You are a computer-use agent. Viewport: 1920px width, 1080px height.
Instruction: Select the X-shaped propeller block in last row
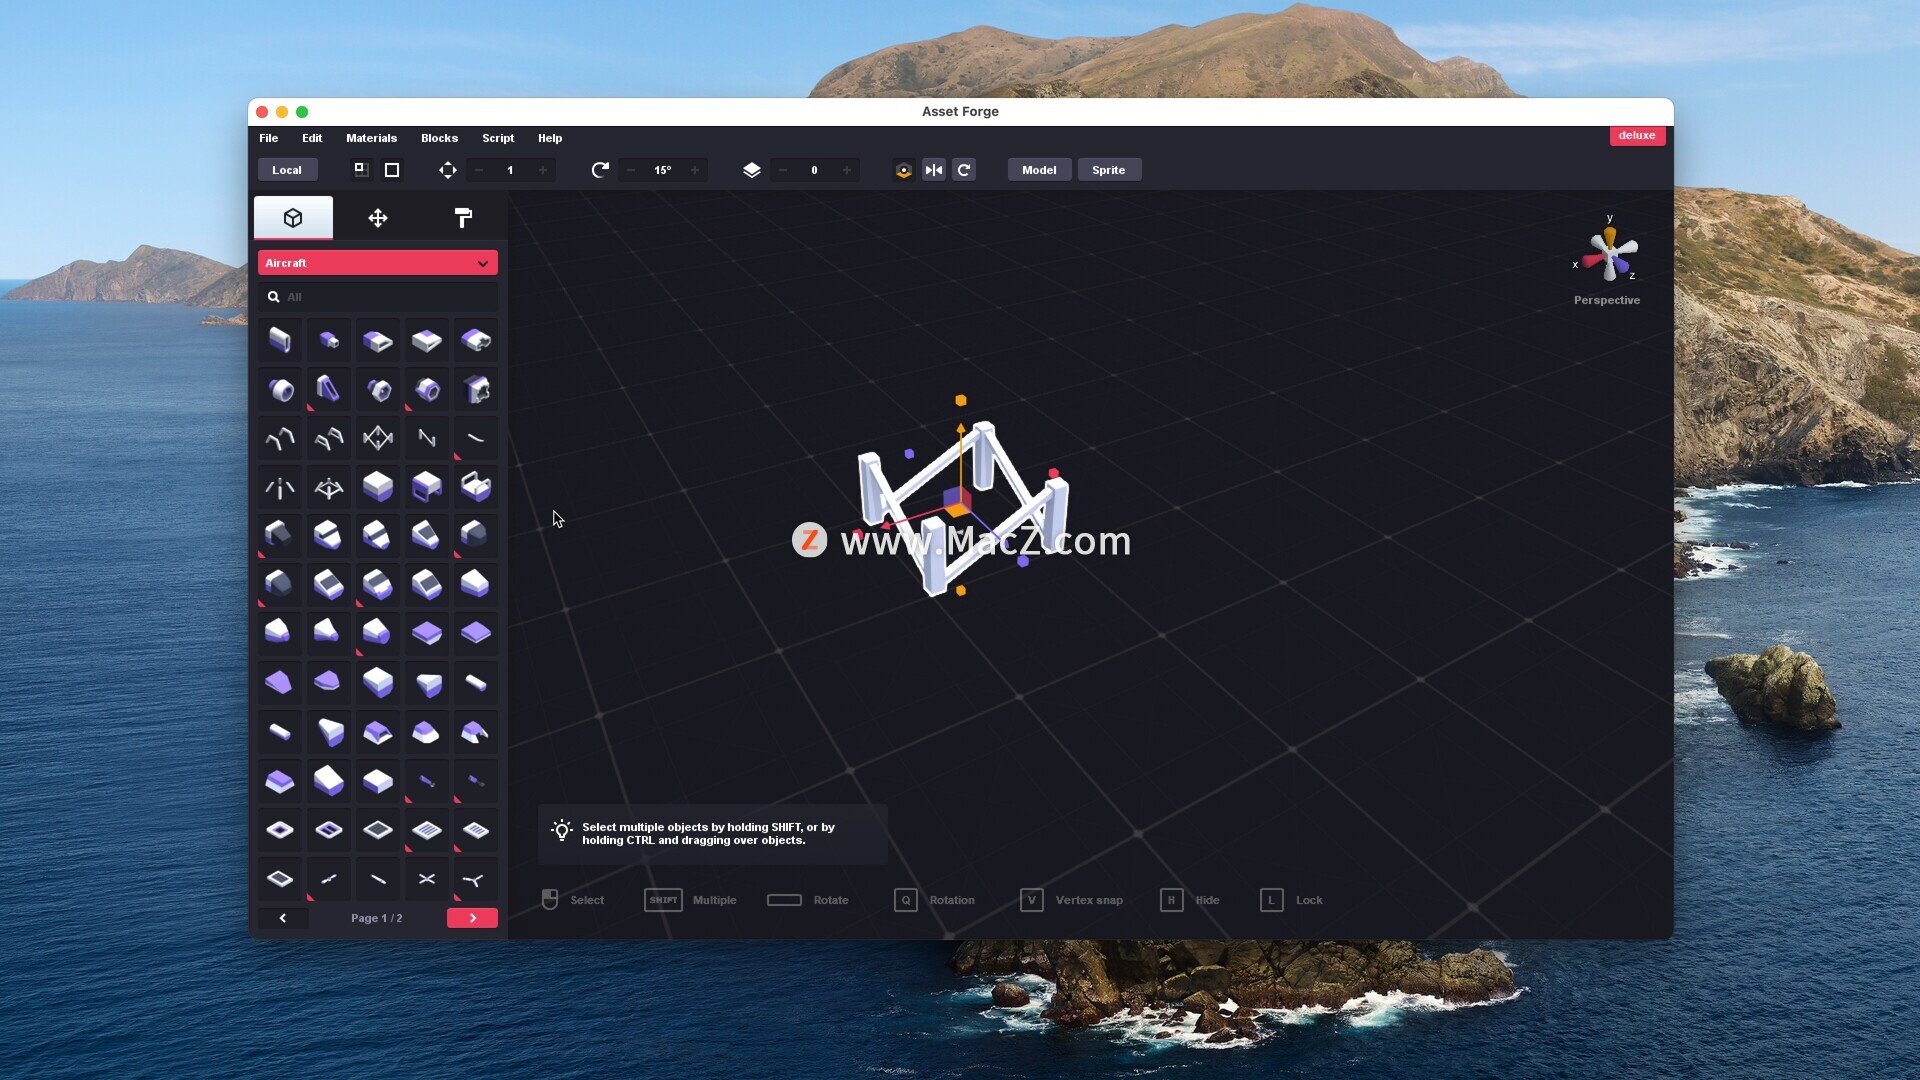coord(427,879)
